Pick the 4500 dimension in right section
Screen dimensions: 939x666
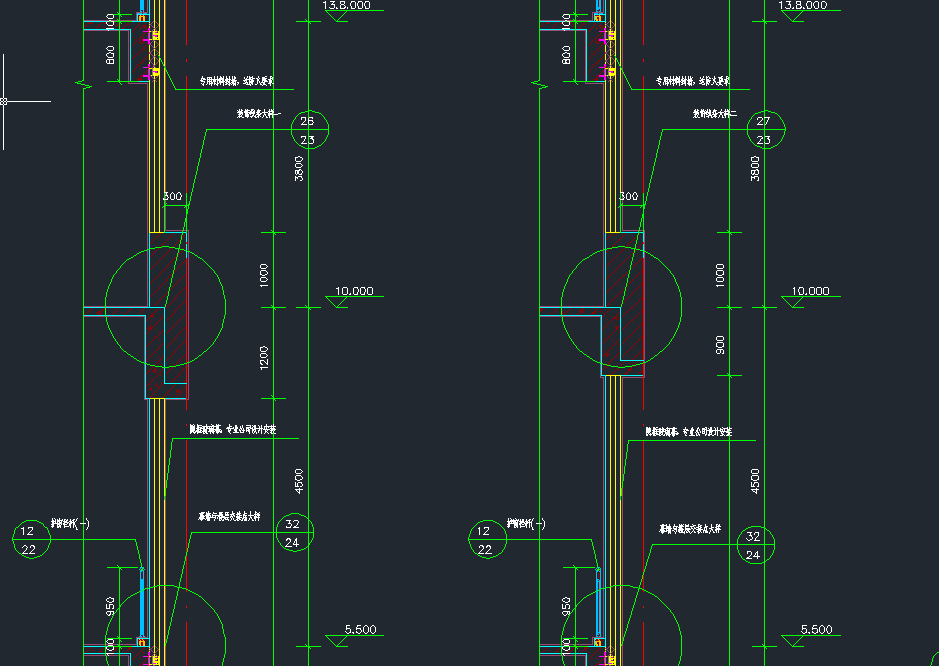coord(755,481)
